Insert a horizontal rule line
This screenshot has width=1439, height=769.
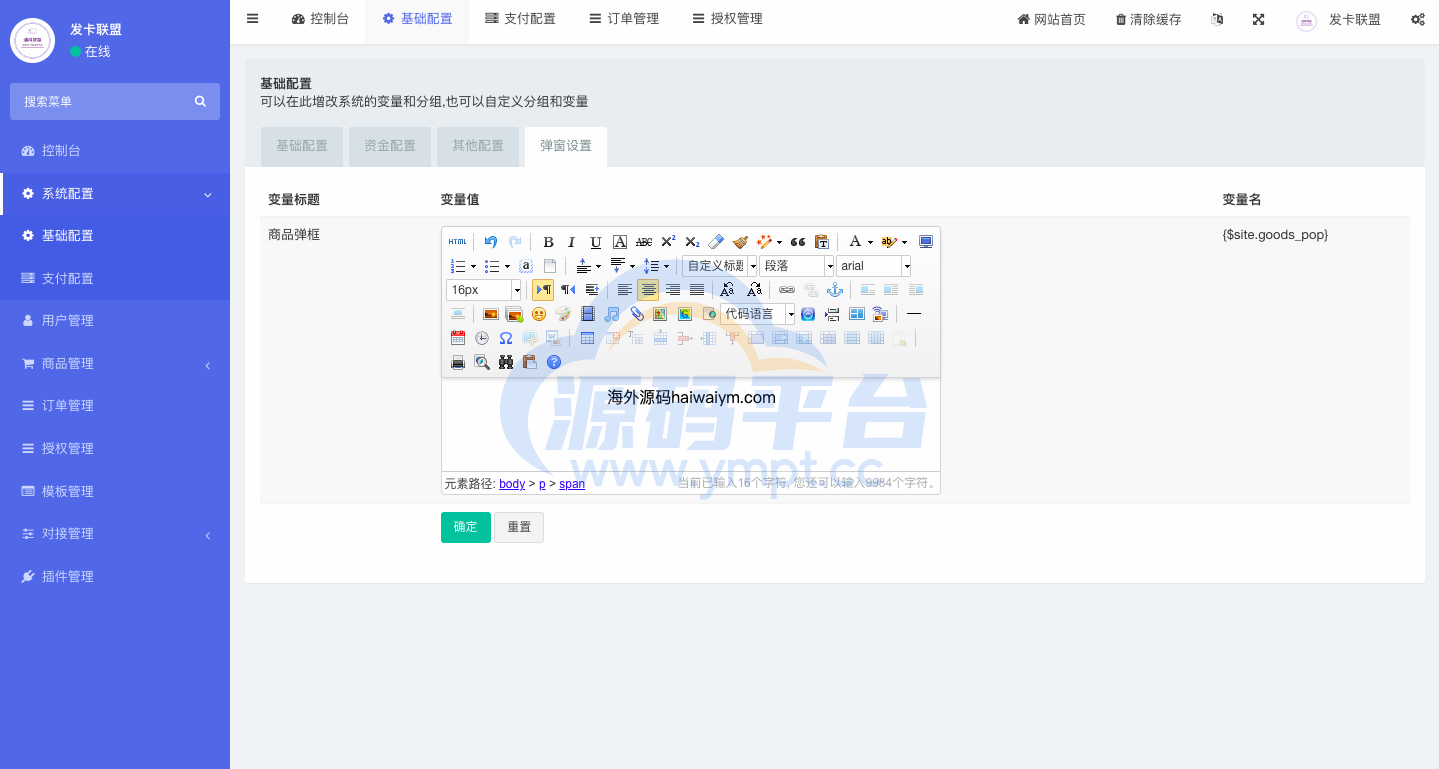coord(913,314)
